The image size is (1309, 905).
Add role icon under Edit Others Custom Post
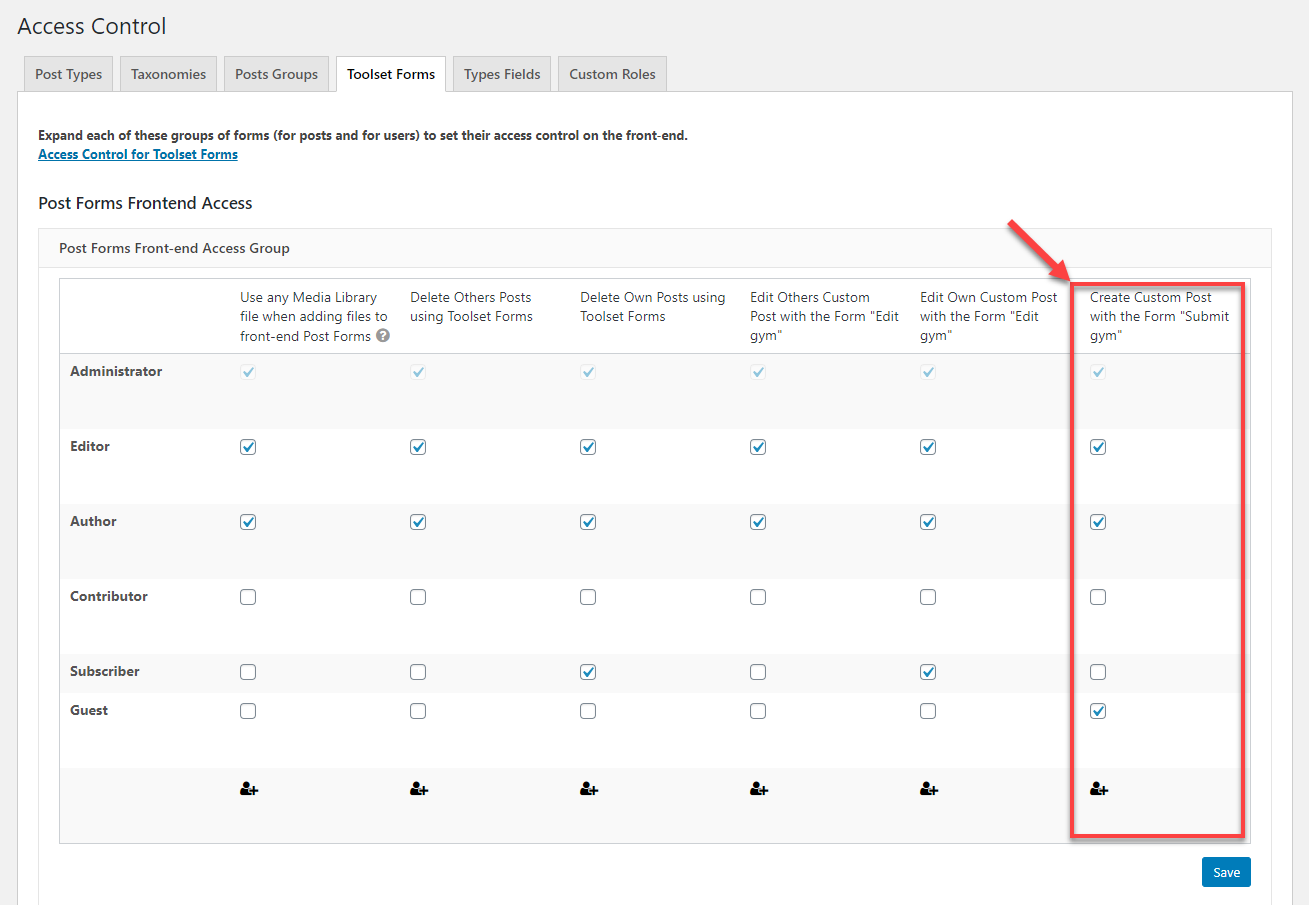(x=758, y=789)
